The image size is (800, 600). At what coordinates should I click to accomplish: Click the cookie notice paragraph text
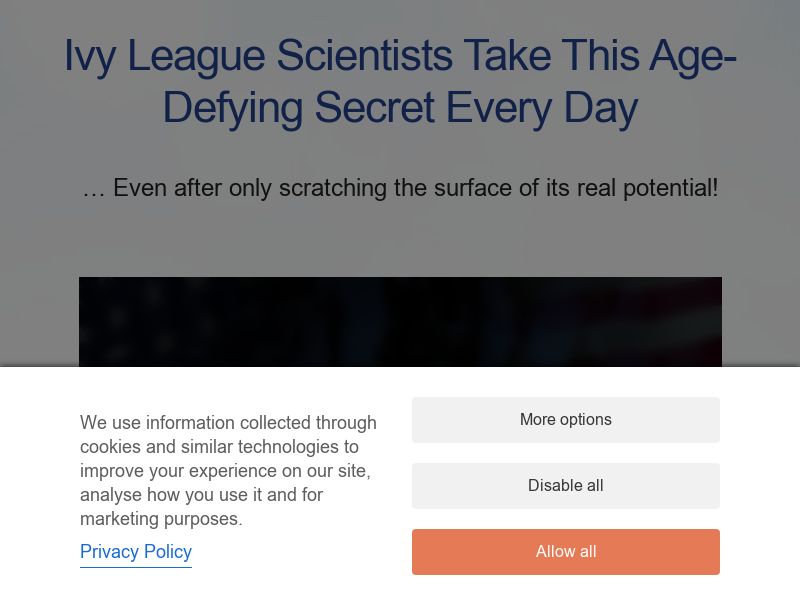coord(228,470)
